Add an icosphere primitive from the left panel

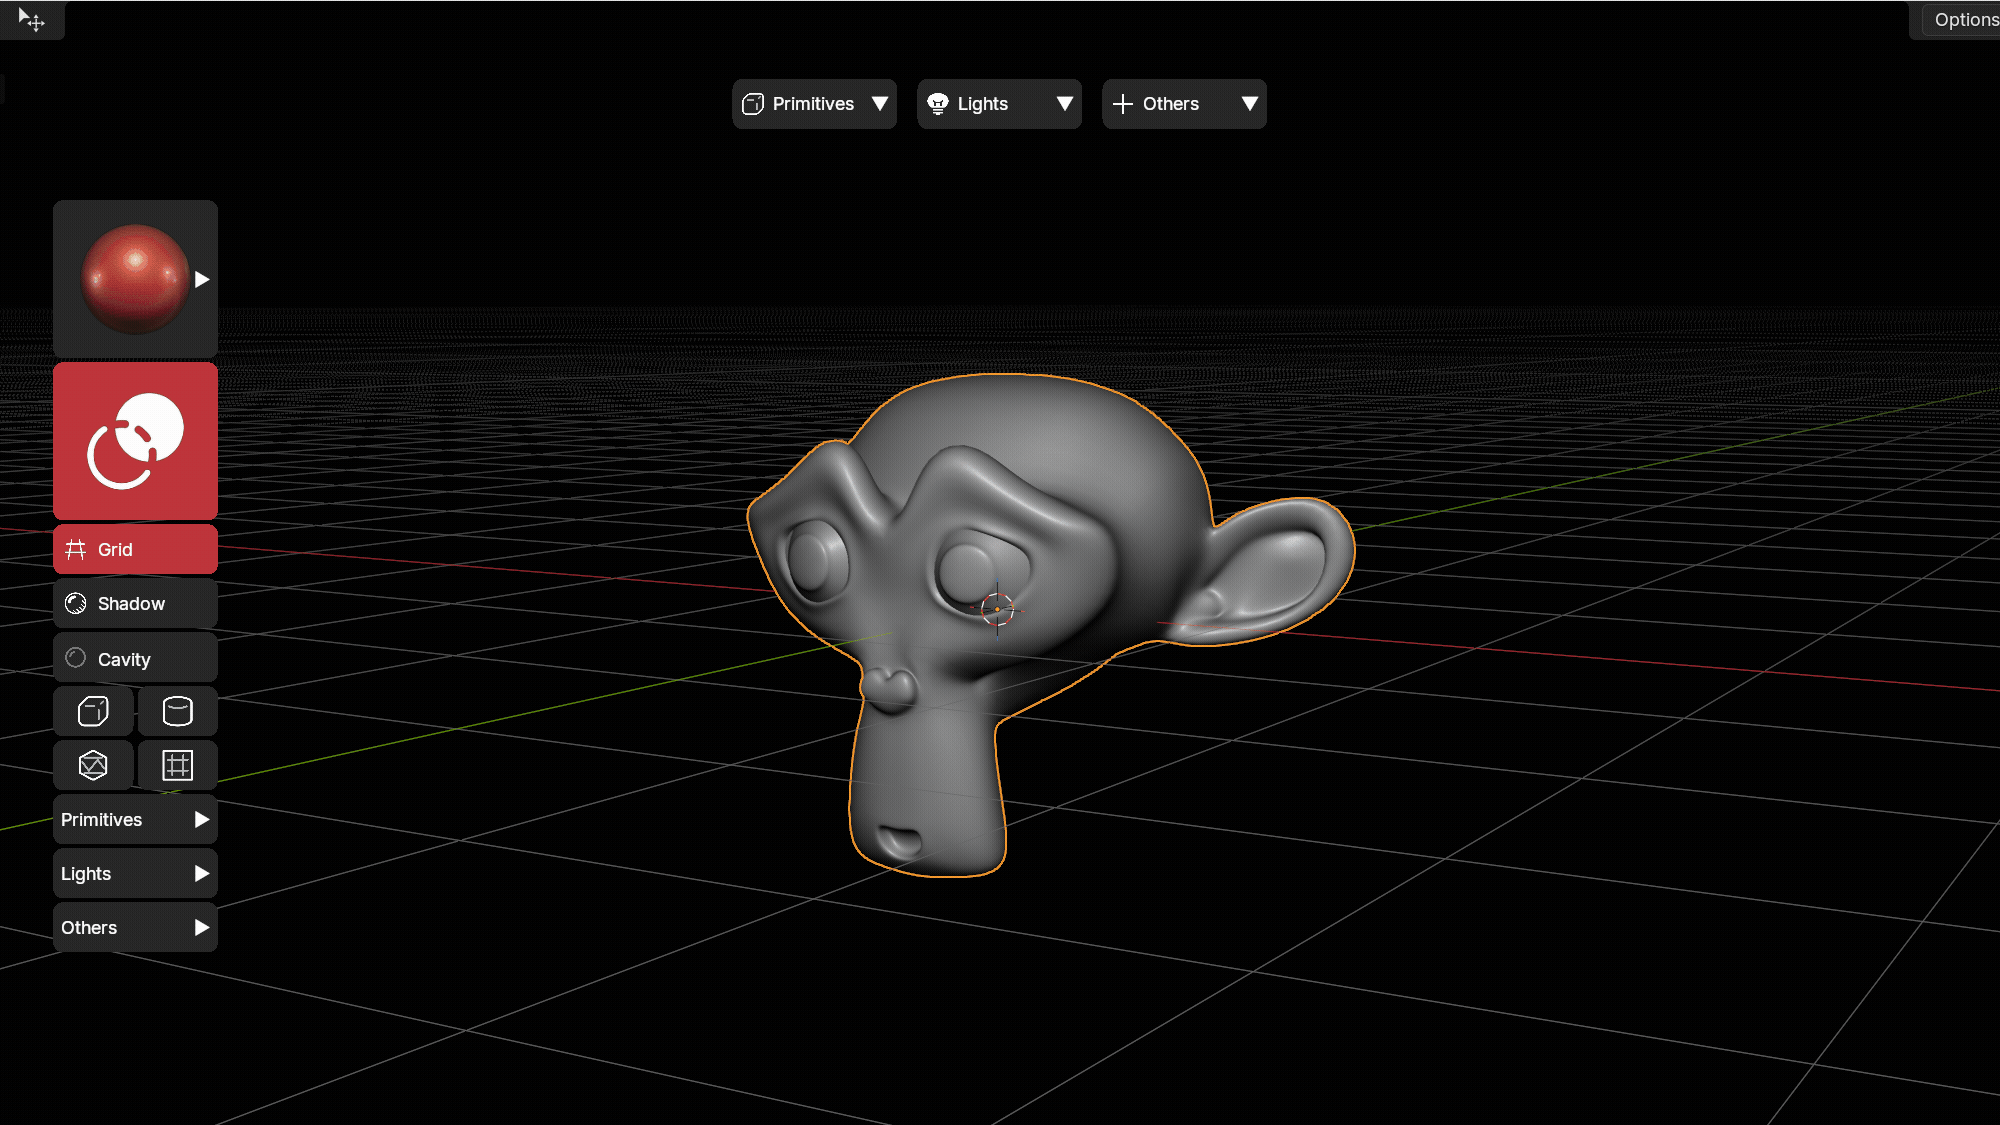93,765
